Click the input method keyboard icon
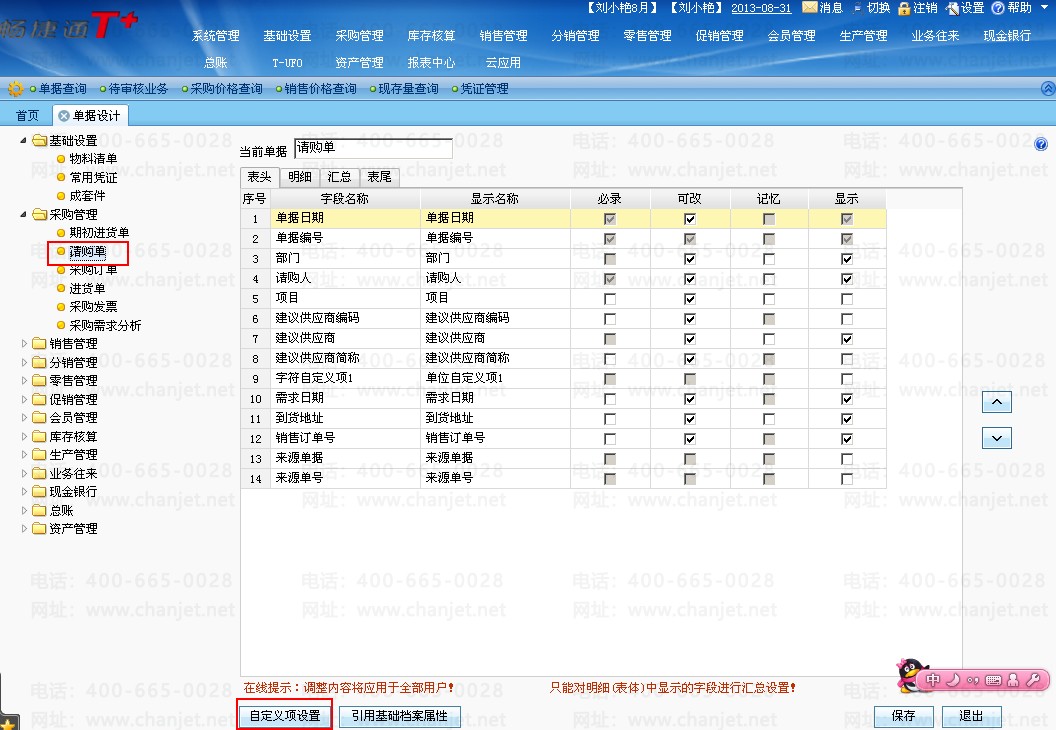Screen dimensions: 1056x730 993,680
